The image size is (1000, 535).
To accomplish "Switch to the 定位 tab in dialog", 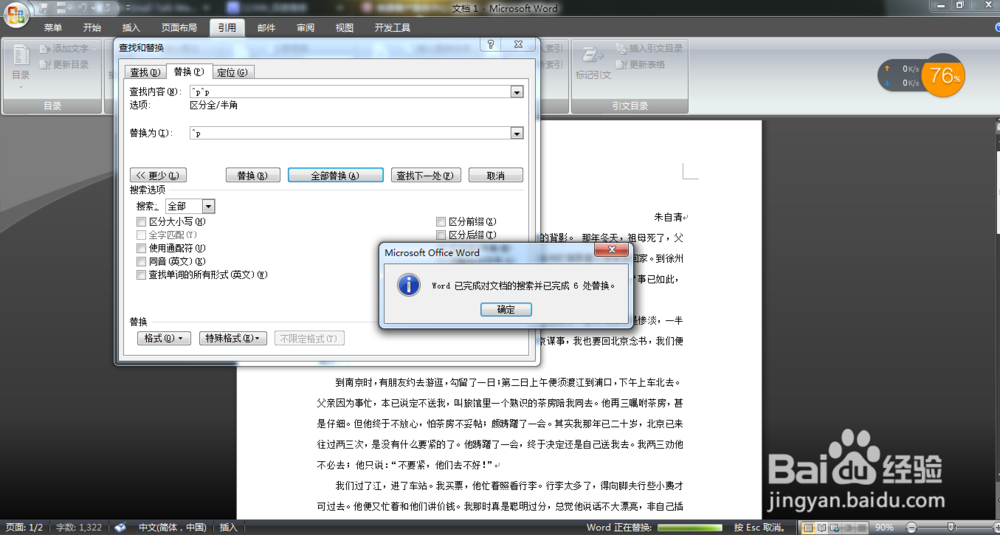I will [233, 72].
